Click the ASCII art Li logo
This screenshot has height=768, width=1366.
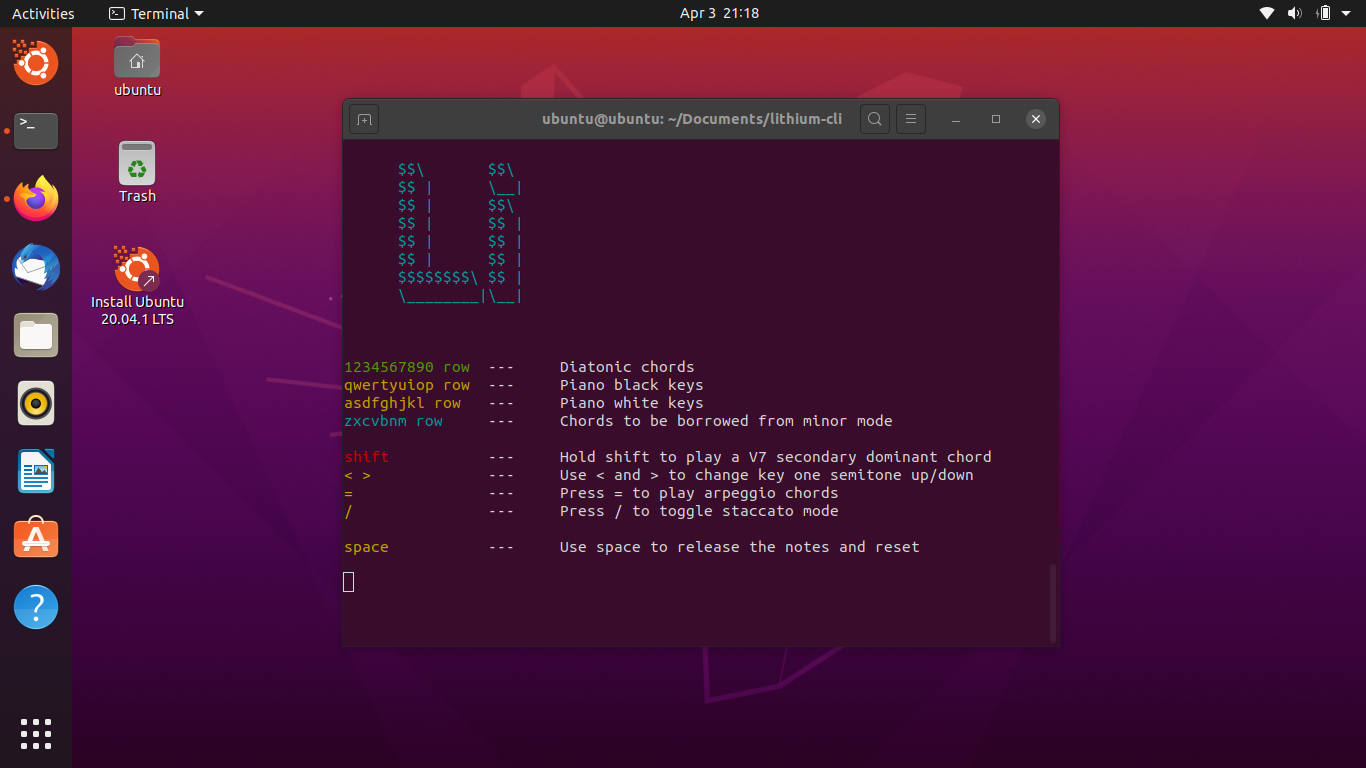461,233
